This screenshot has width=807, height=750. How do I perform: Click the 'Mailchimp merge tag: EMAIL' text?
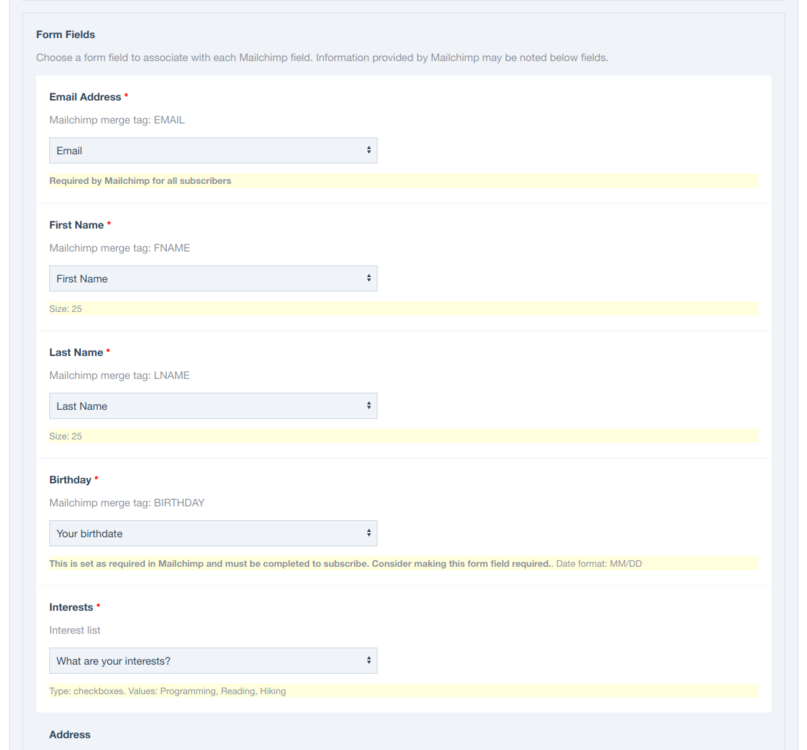[118, 120]
